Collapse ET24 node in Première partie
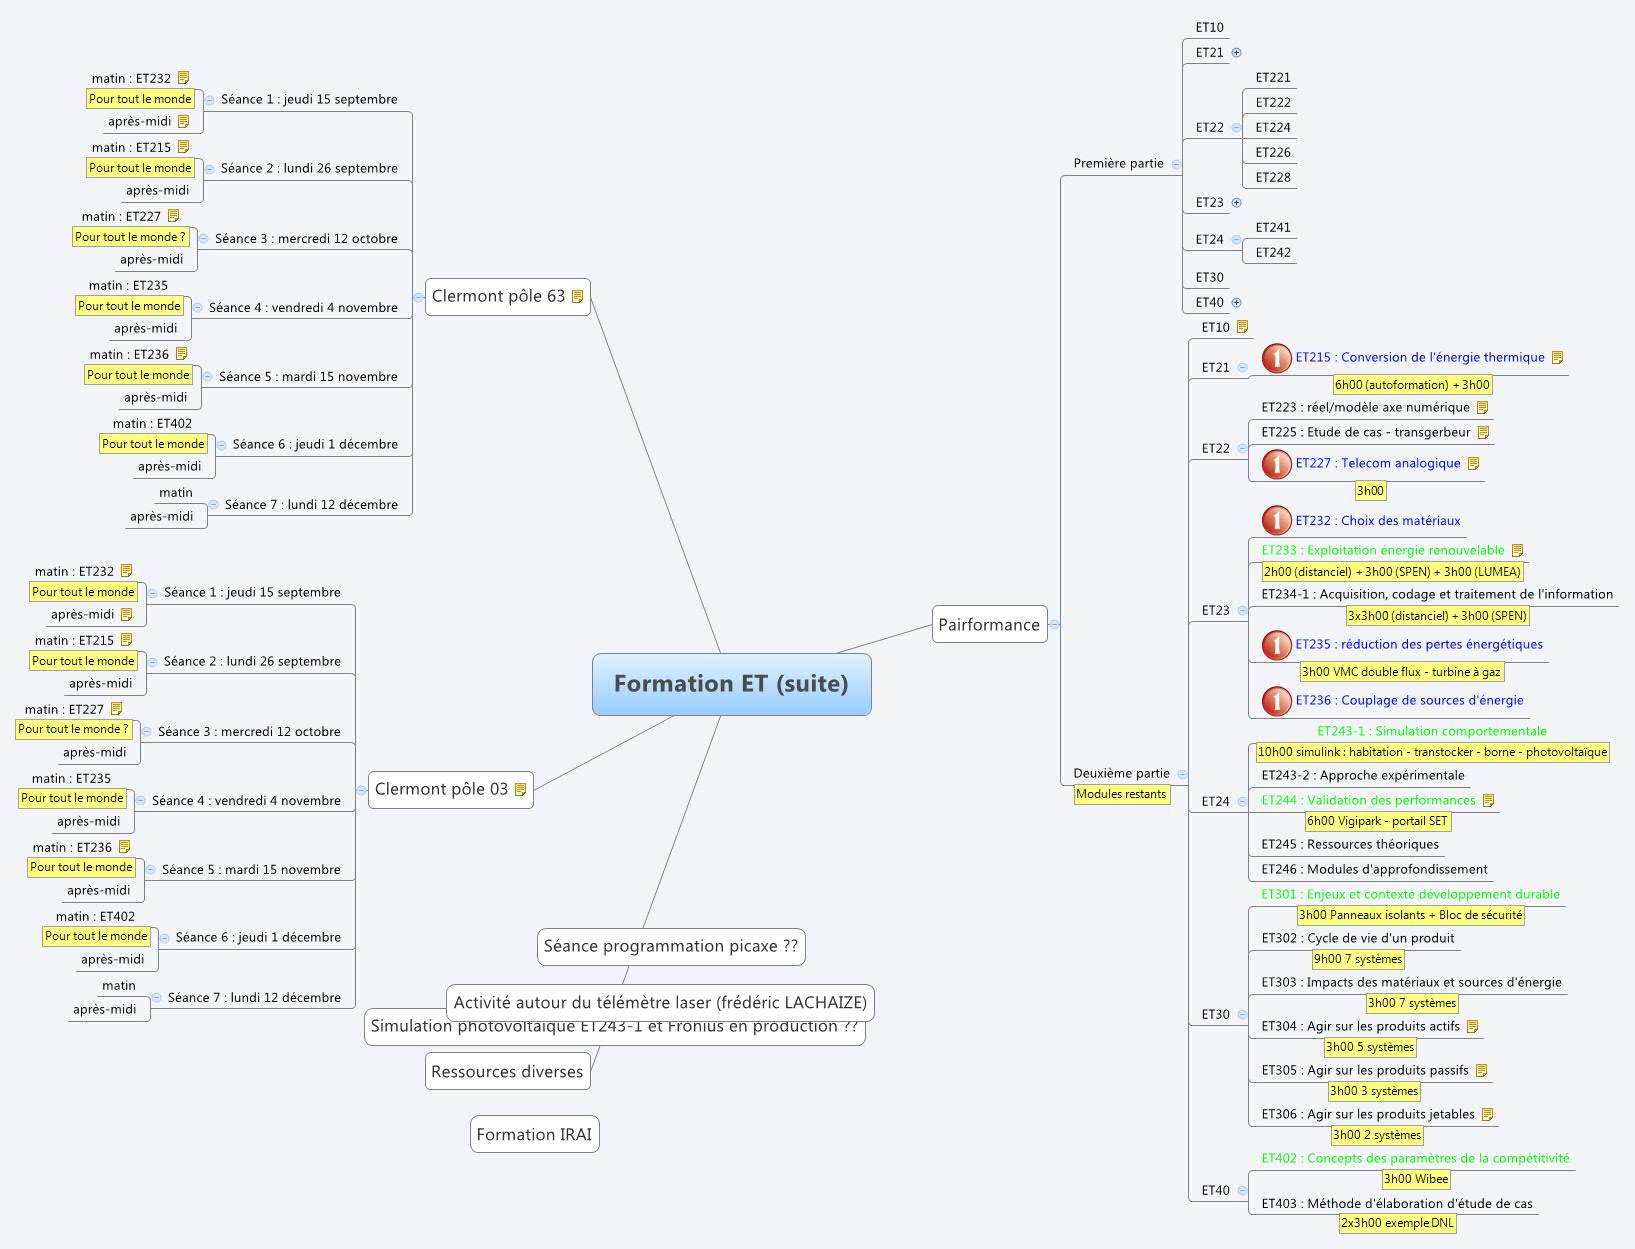The image size is (1635, 1249). pyautogui.click(x=1237, y=240)
